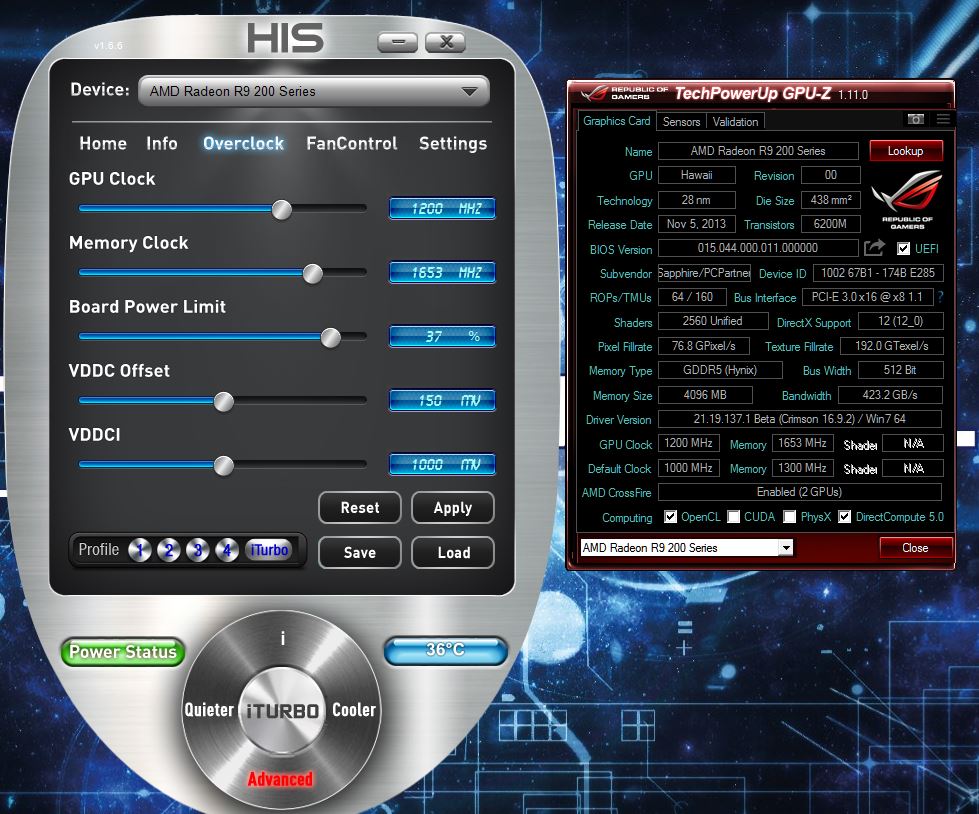Open the HIS Settings tab
The height and width of the screenshot is (814, 979).
pos(453,144)
